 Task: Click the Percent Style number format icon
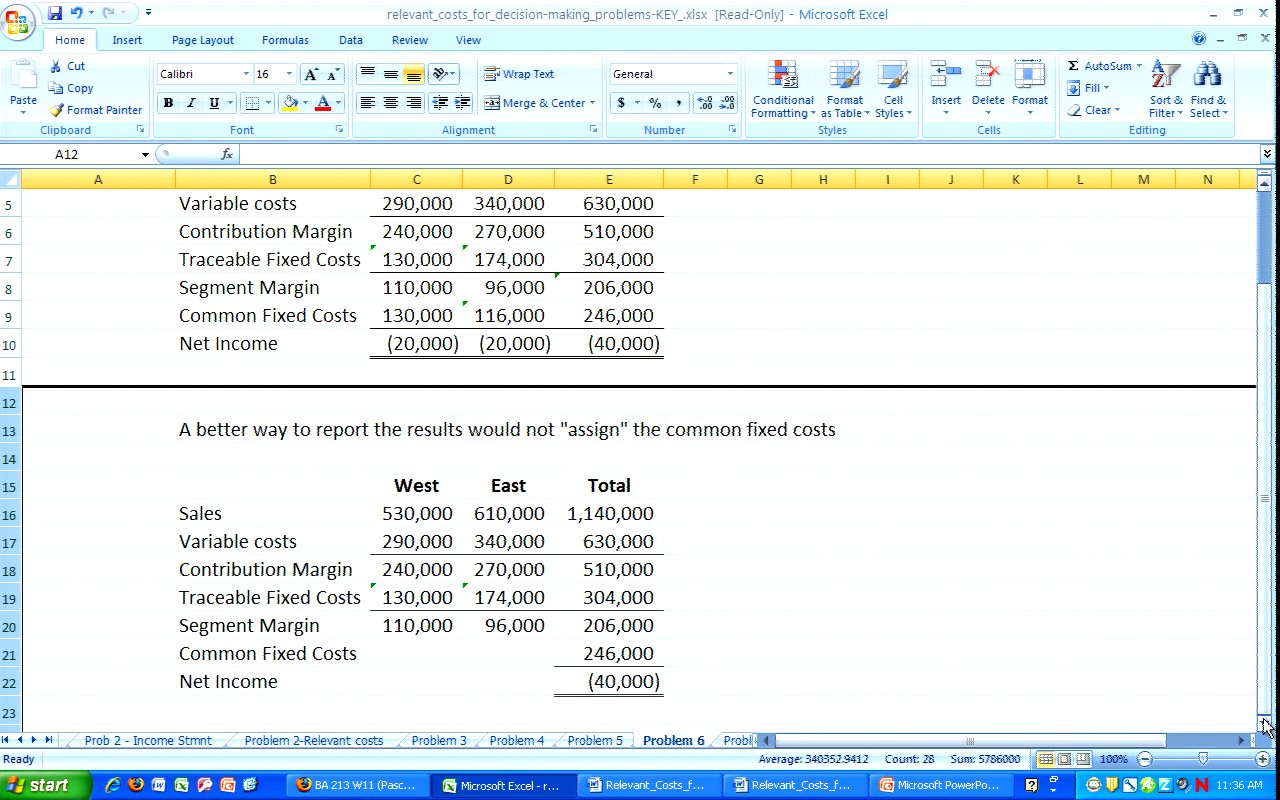[655, 103]
